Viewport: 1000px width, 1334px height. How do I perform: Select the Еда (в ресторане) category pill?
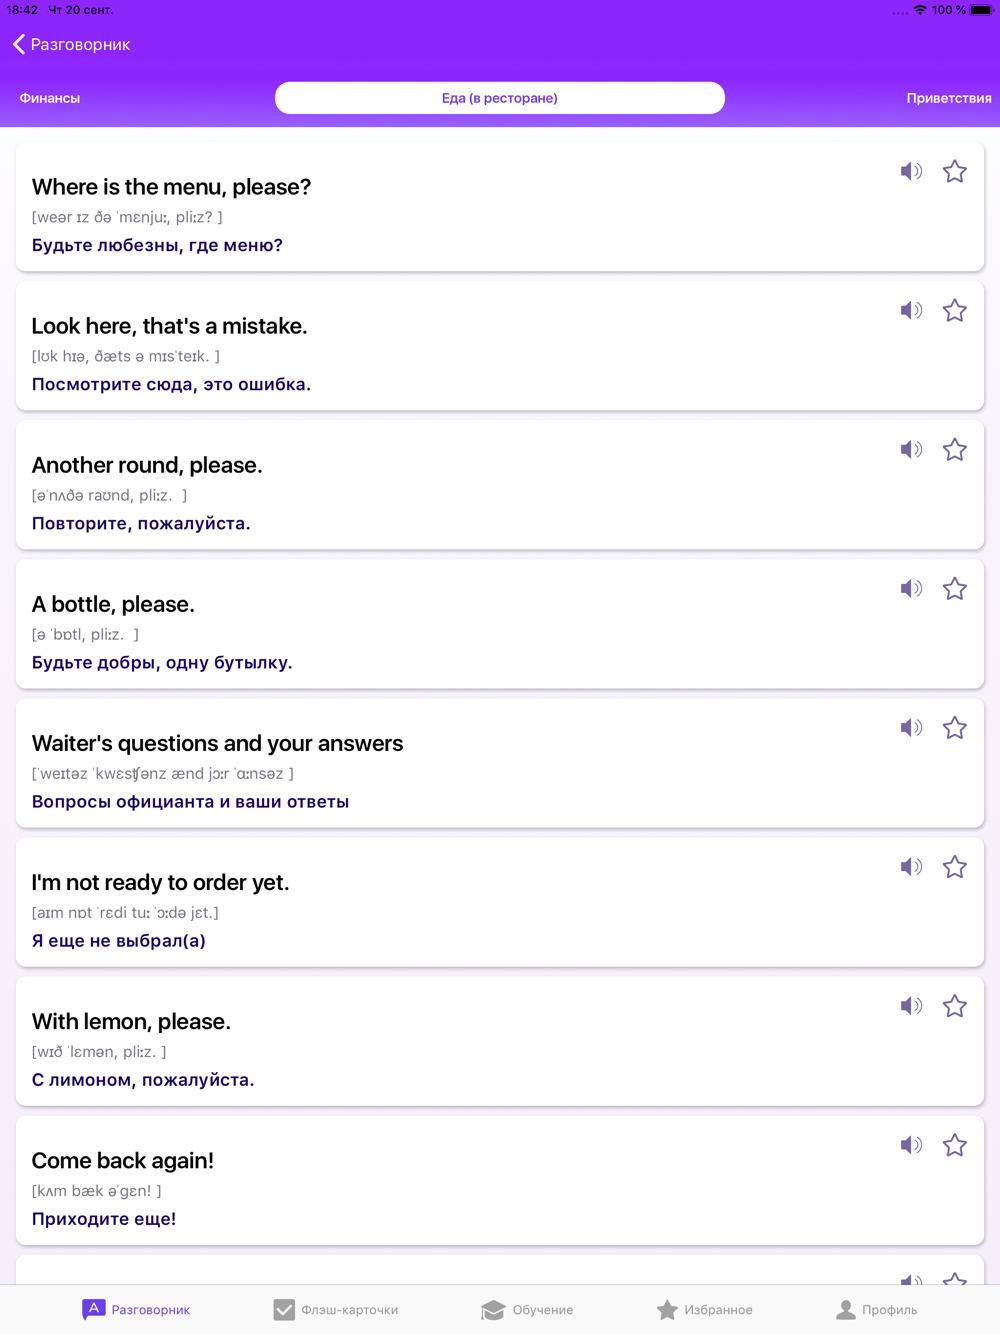pos(500,98)
